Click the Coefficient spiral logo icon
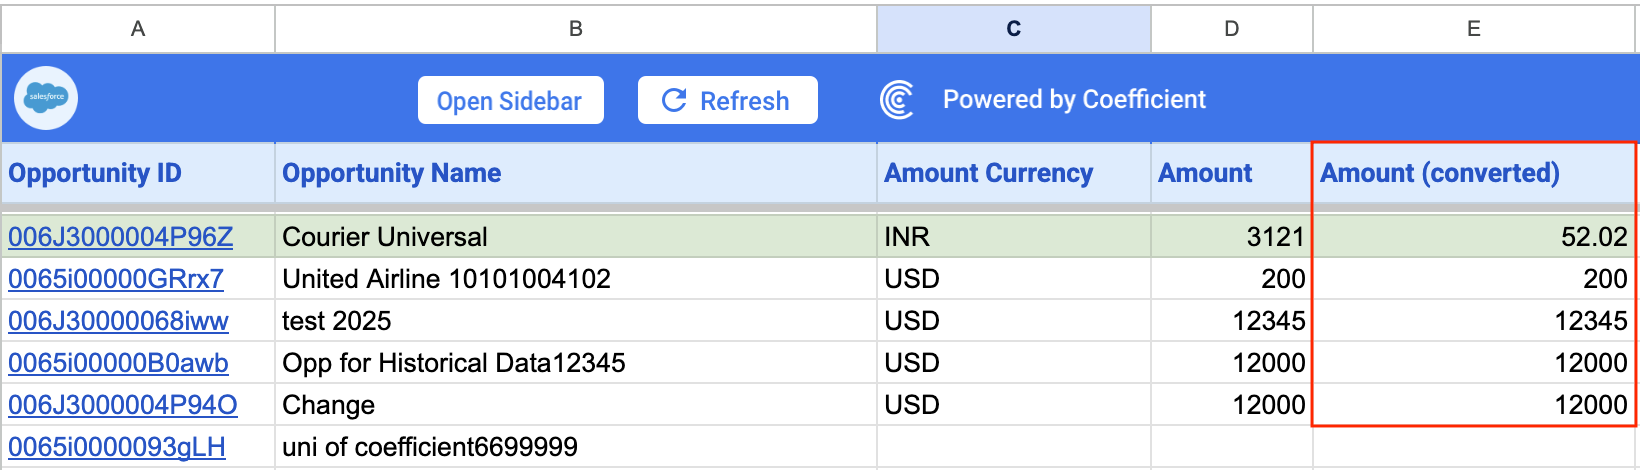Screen dimensions: 1640x470 [897, 100]
